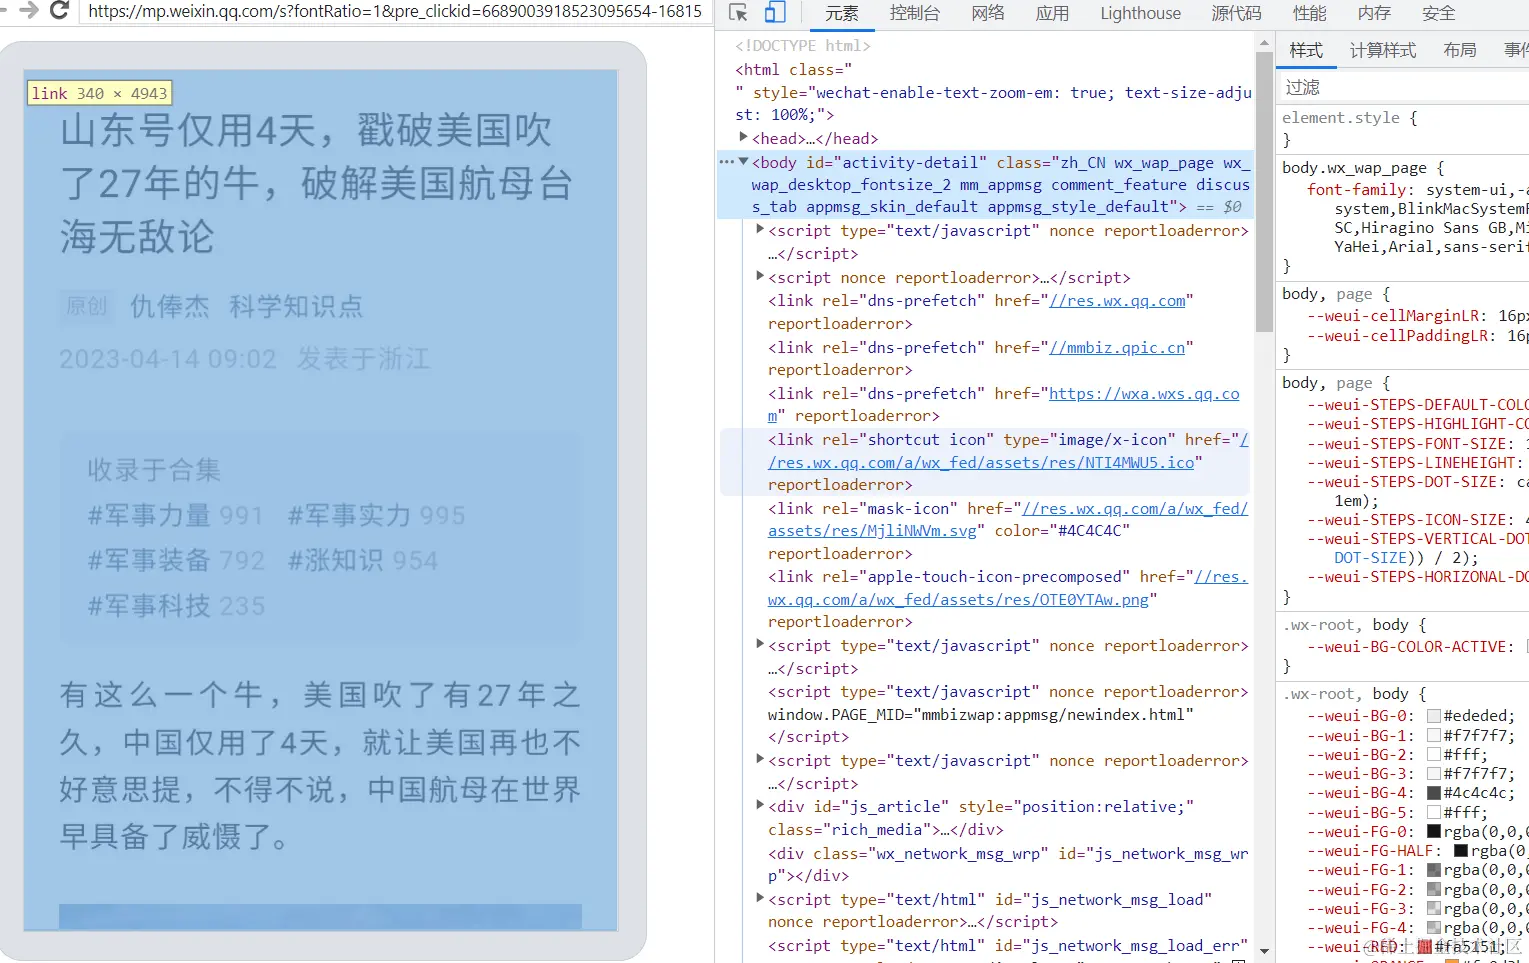Expand the head node triangle

pos(743,137)
